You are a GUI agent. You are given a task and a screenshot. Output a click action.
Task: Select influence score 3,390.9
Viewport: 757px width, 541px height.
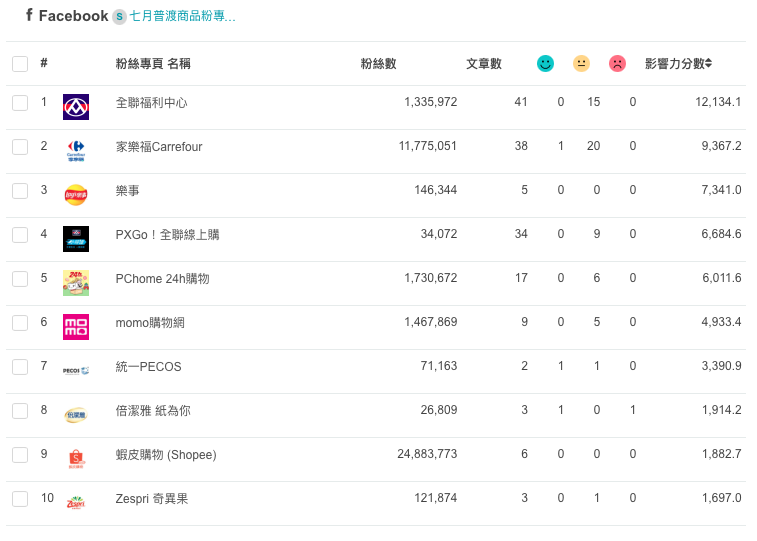tap(721, 365)
